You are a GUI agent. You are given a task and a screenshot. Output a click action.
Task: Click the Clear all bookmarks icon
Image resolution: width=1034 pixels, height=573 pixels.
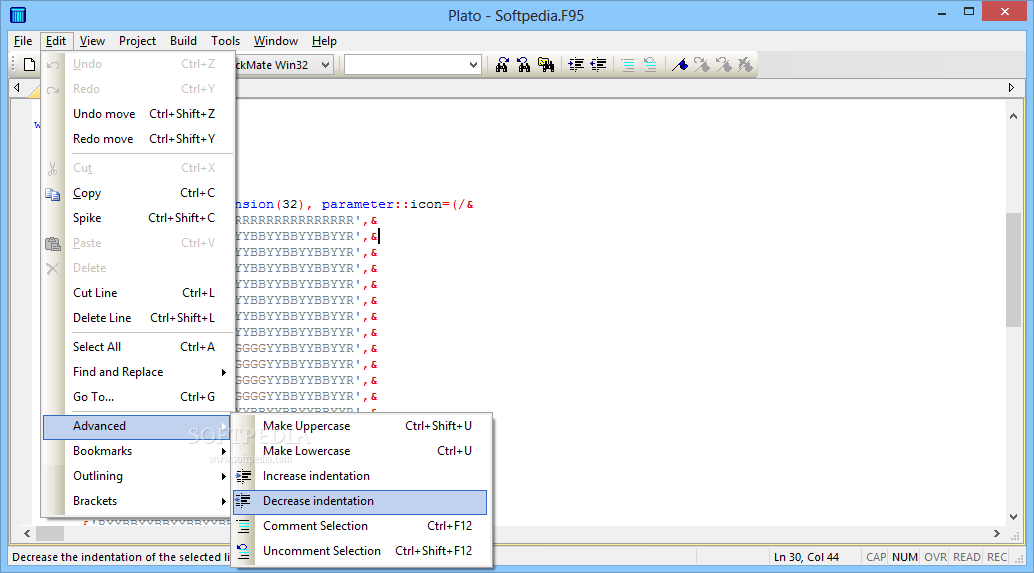click(745, 65)
